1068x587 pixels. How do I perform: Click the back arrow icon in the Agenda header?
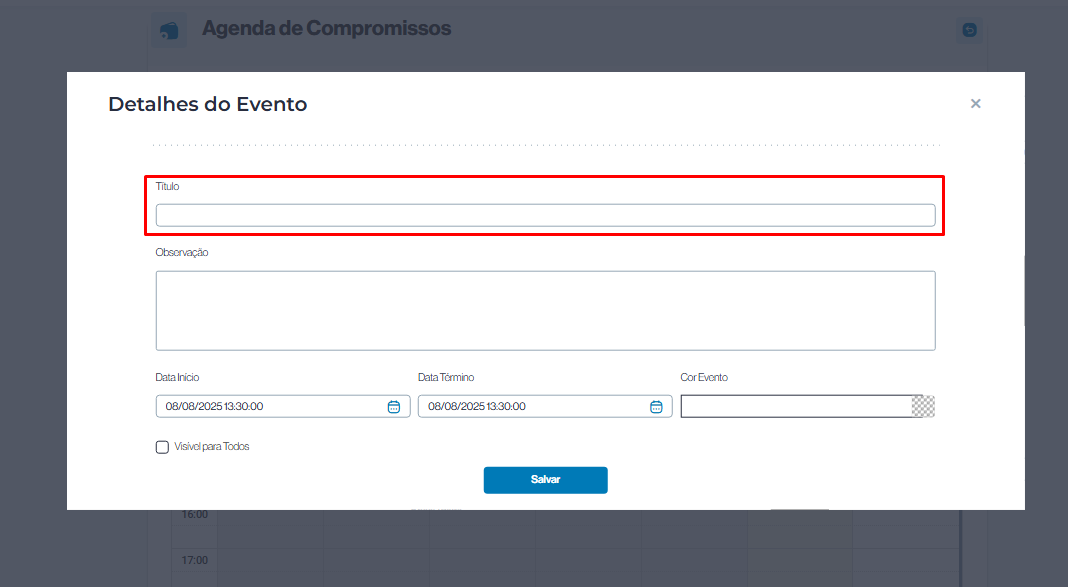coord(969,30)
